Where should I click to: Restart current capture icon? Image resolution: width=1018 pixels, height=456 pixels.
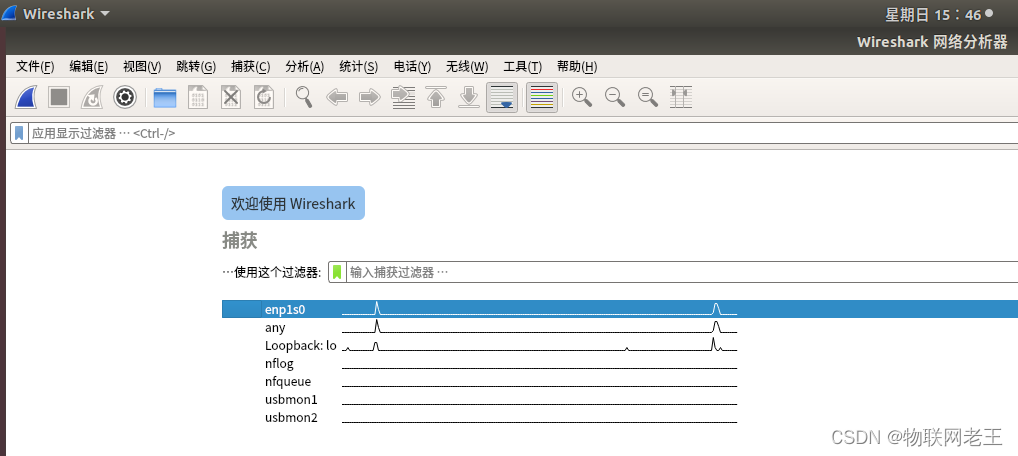(92, 97)
